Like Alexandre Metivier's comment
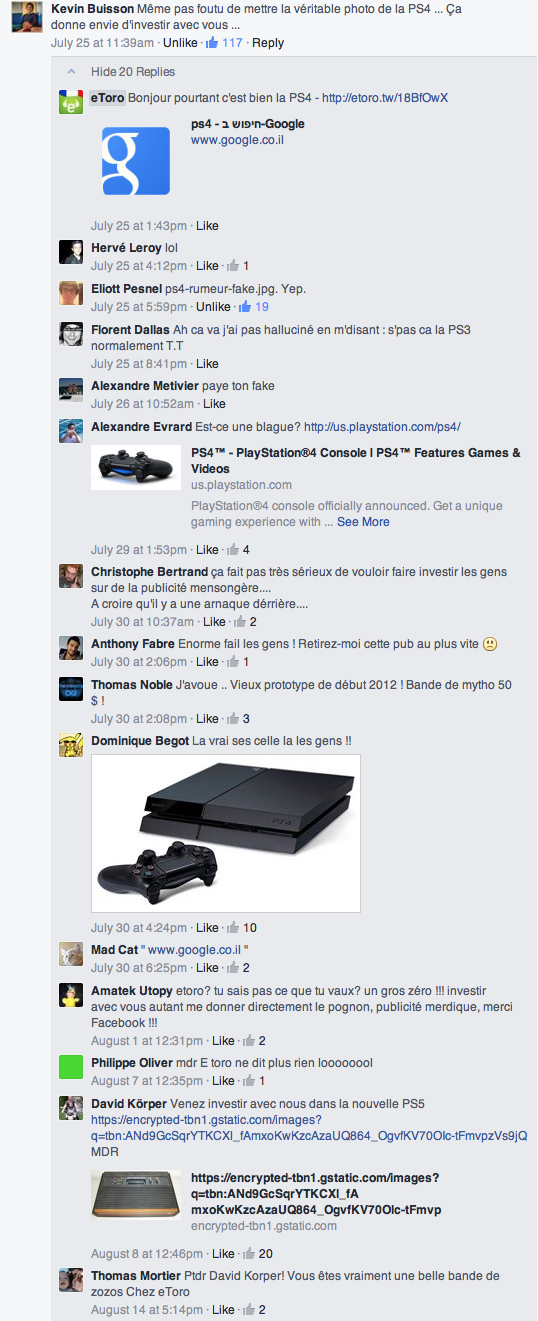Viewport: 538px width, 1321px height. point(214,404)
